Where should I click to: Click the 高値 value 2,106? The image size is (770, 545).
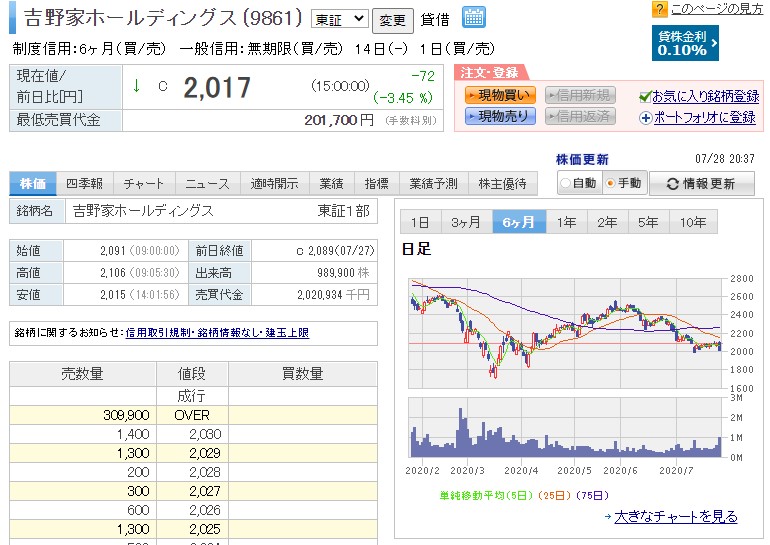(x=113, y=272)
